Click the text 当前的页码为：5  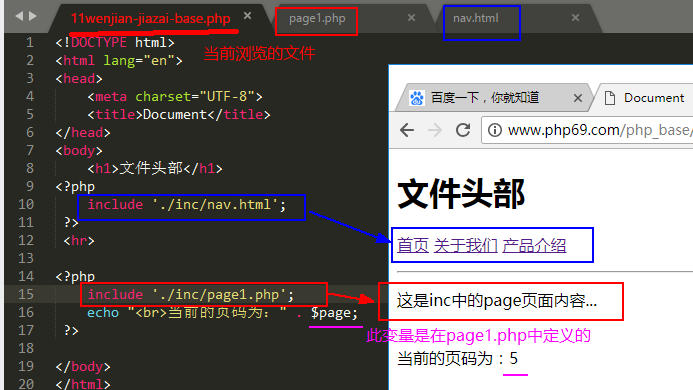pyautogui.click(x=457, y=359)
